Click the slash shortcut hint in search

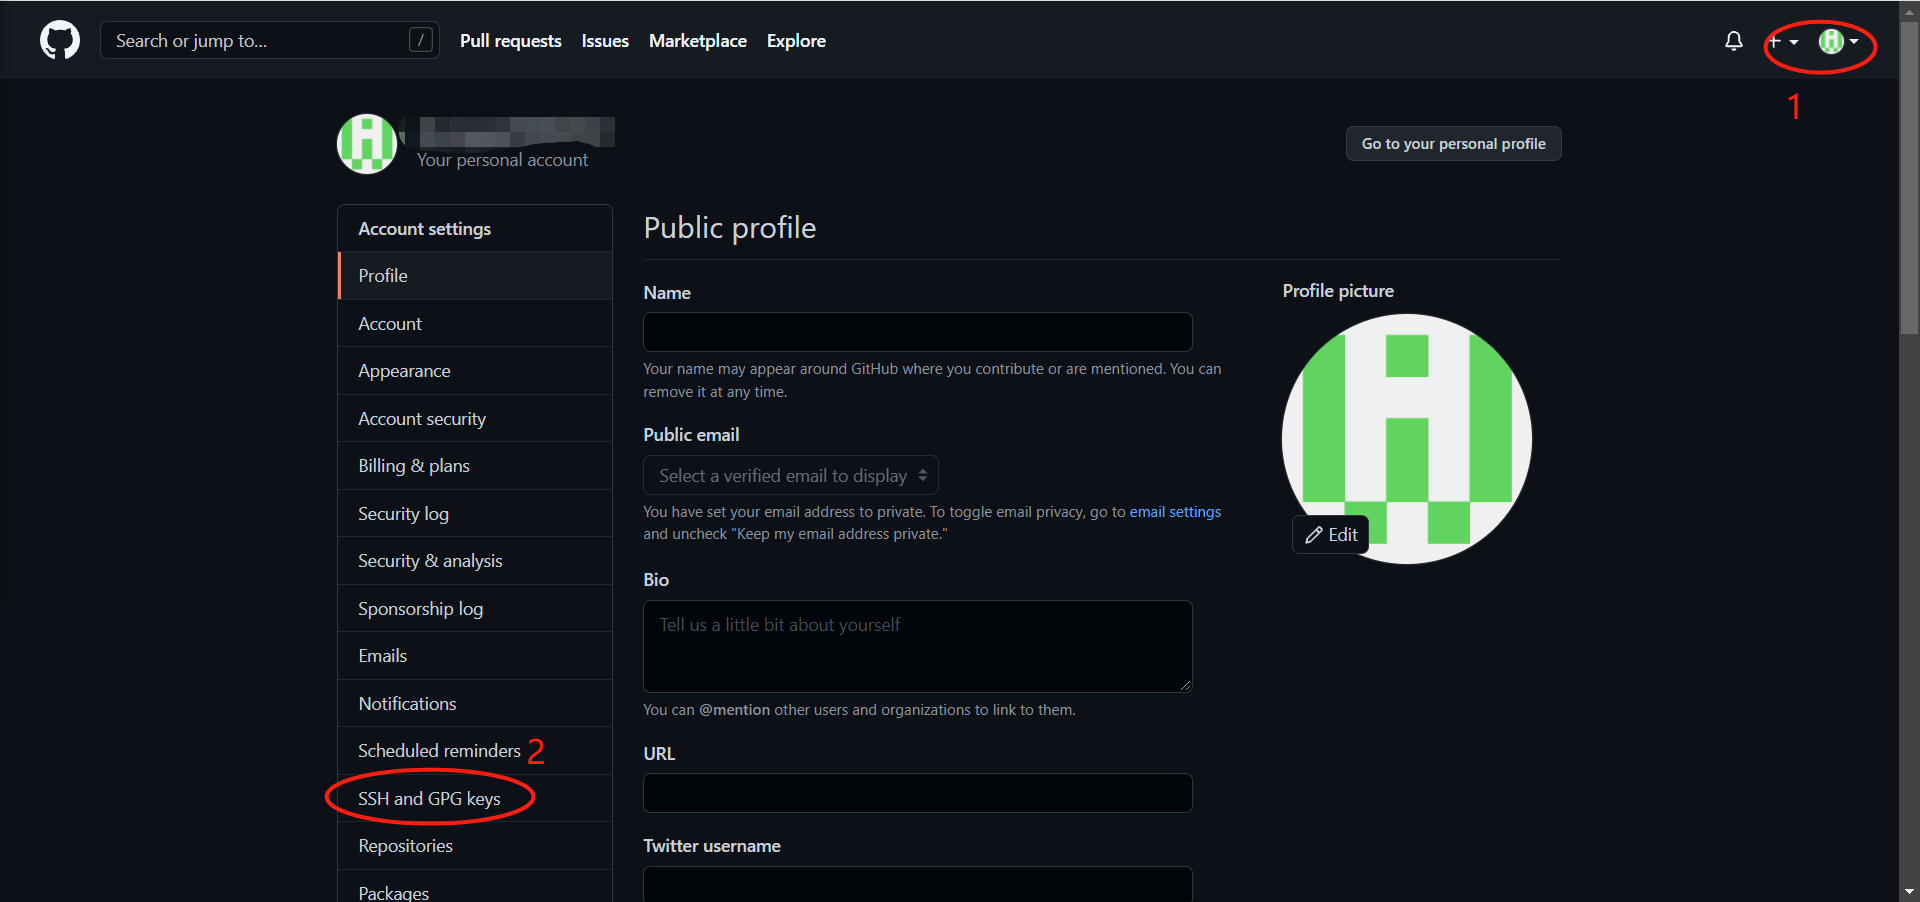pyautogui.click(x=421, y=40)
